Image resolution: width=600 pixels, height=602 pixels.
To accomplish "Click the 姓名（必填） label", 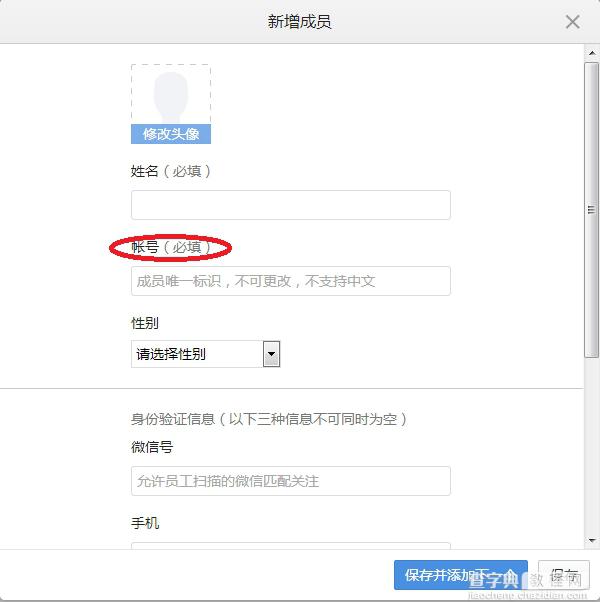I will point(171,171).
